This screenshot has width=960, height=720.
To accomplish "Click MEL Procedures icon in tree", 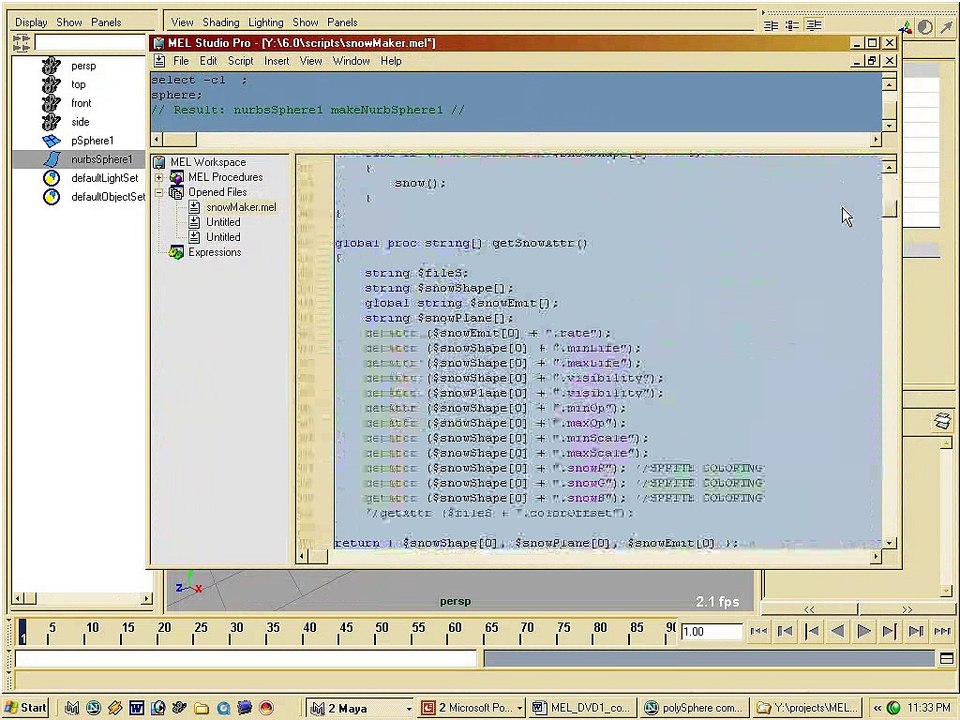I will [x=177, y=178].
